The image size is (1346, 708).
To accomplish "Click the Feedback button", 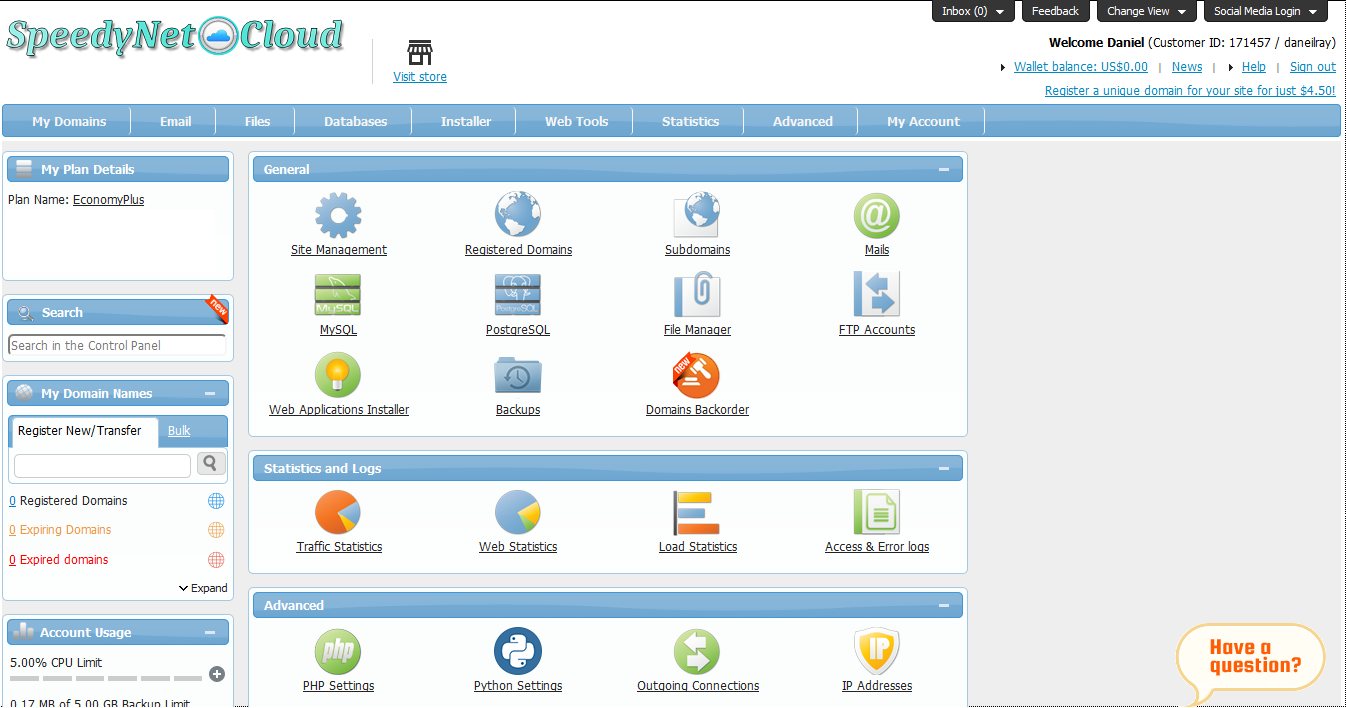I will click(1055, 11).
